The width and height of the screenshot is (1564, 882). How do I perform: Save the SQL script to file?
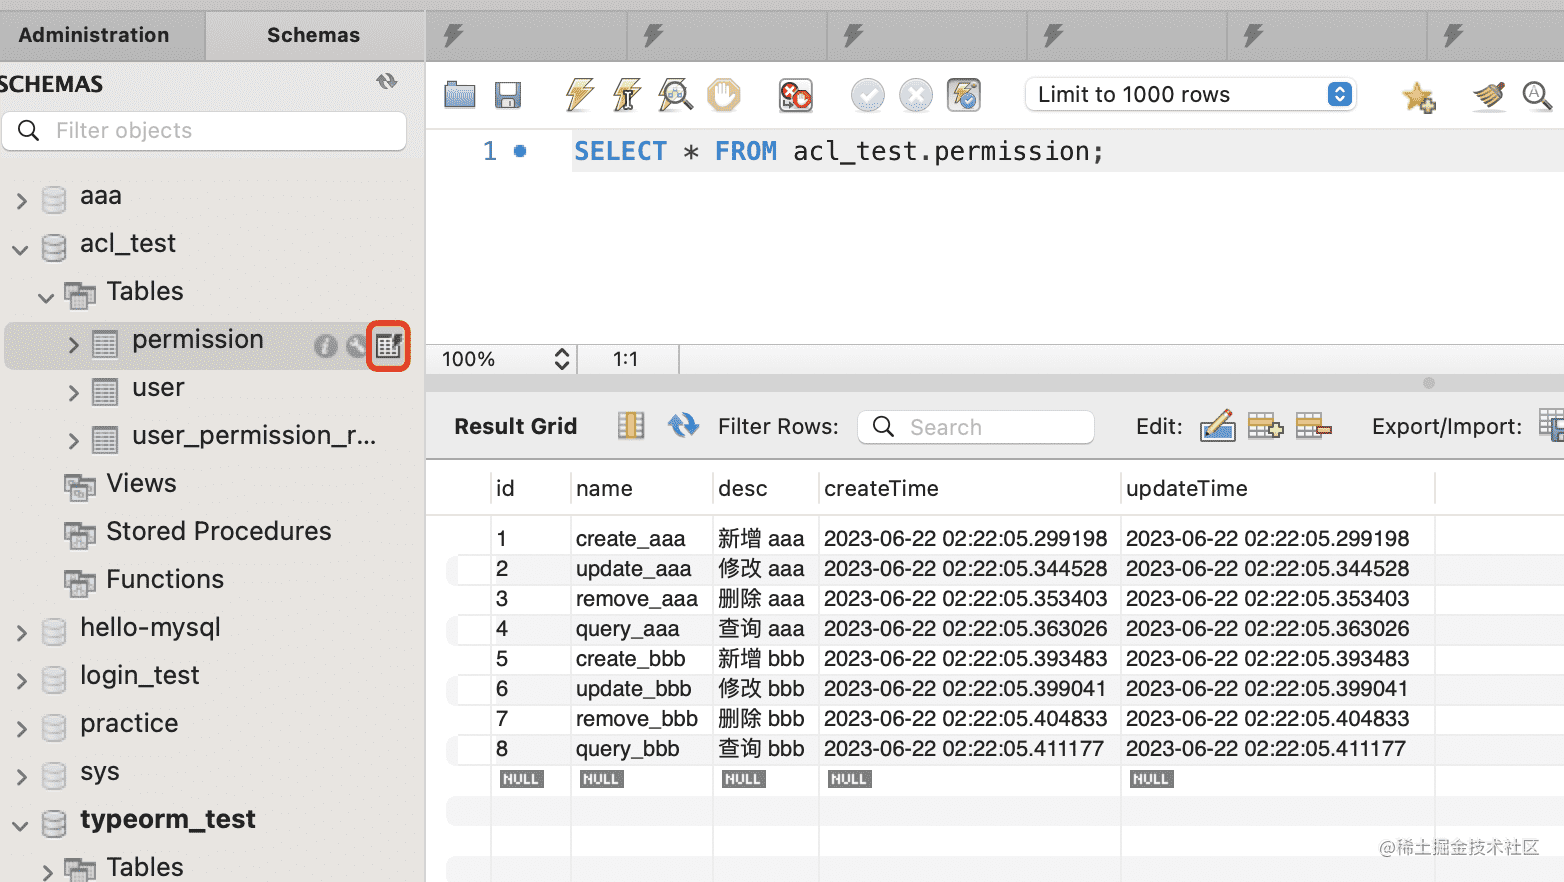(x=508, y=95)
